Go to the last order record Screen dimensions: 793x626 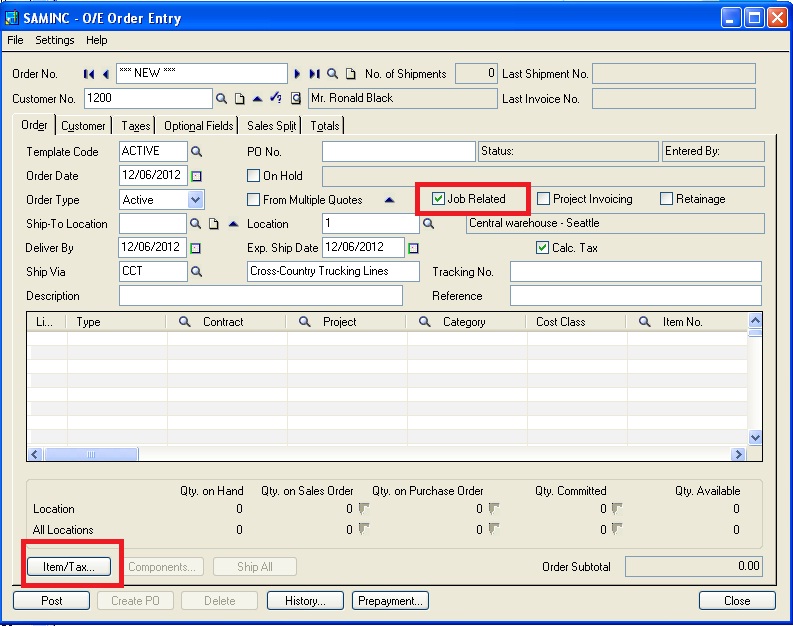click(x=314, y=74)
